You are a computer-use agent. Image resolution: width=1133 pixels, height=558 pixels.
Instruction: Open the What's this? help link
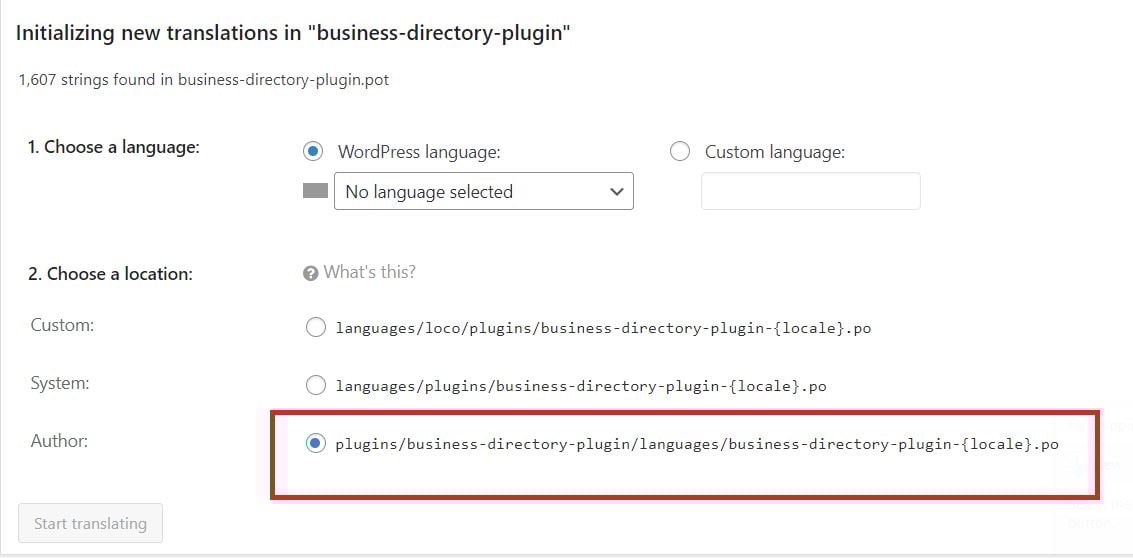pos(369,272)
